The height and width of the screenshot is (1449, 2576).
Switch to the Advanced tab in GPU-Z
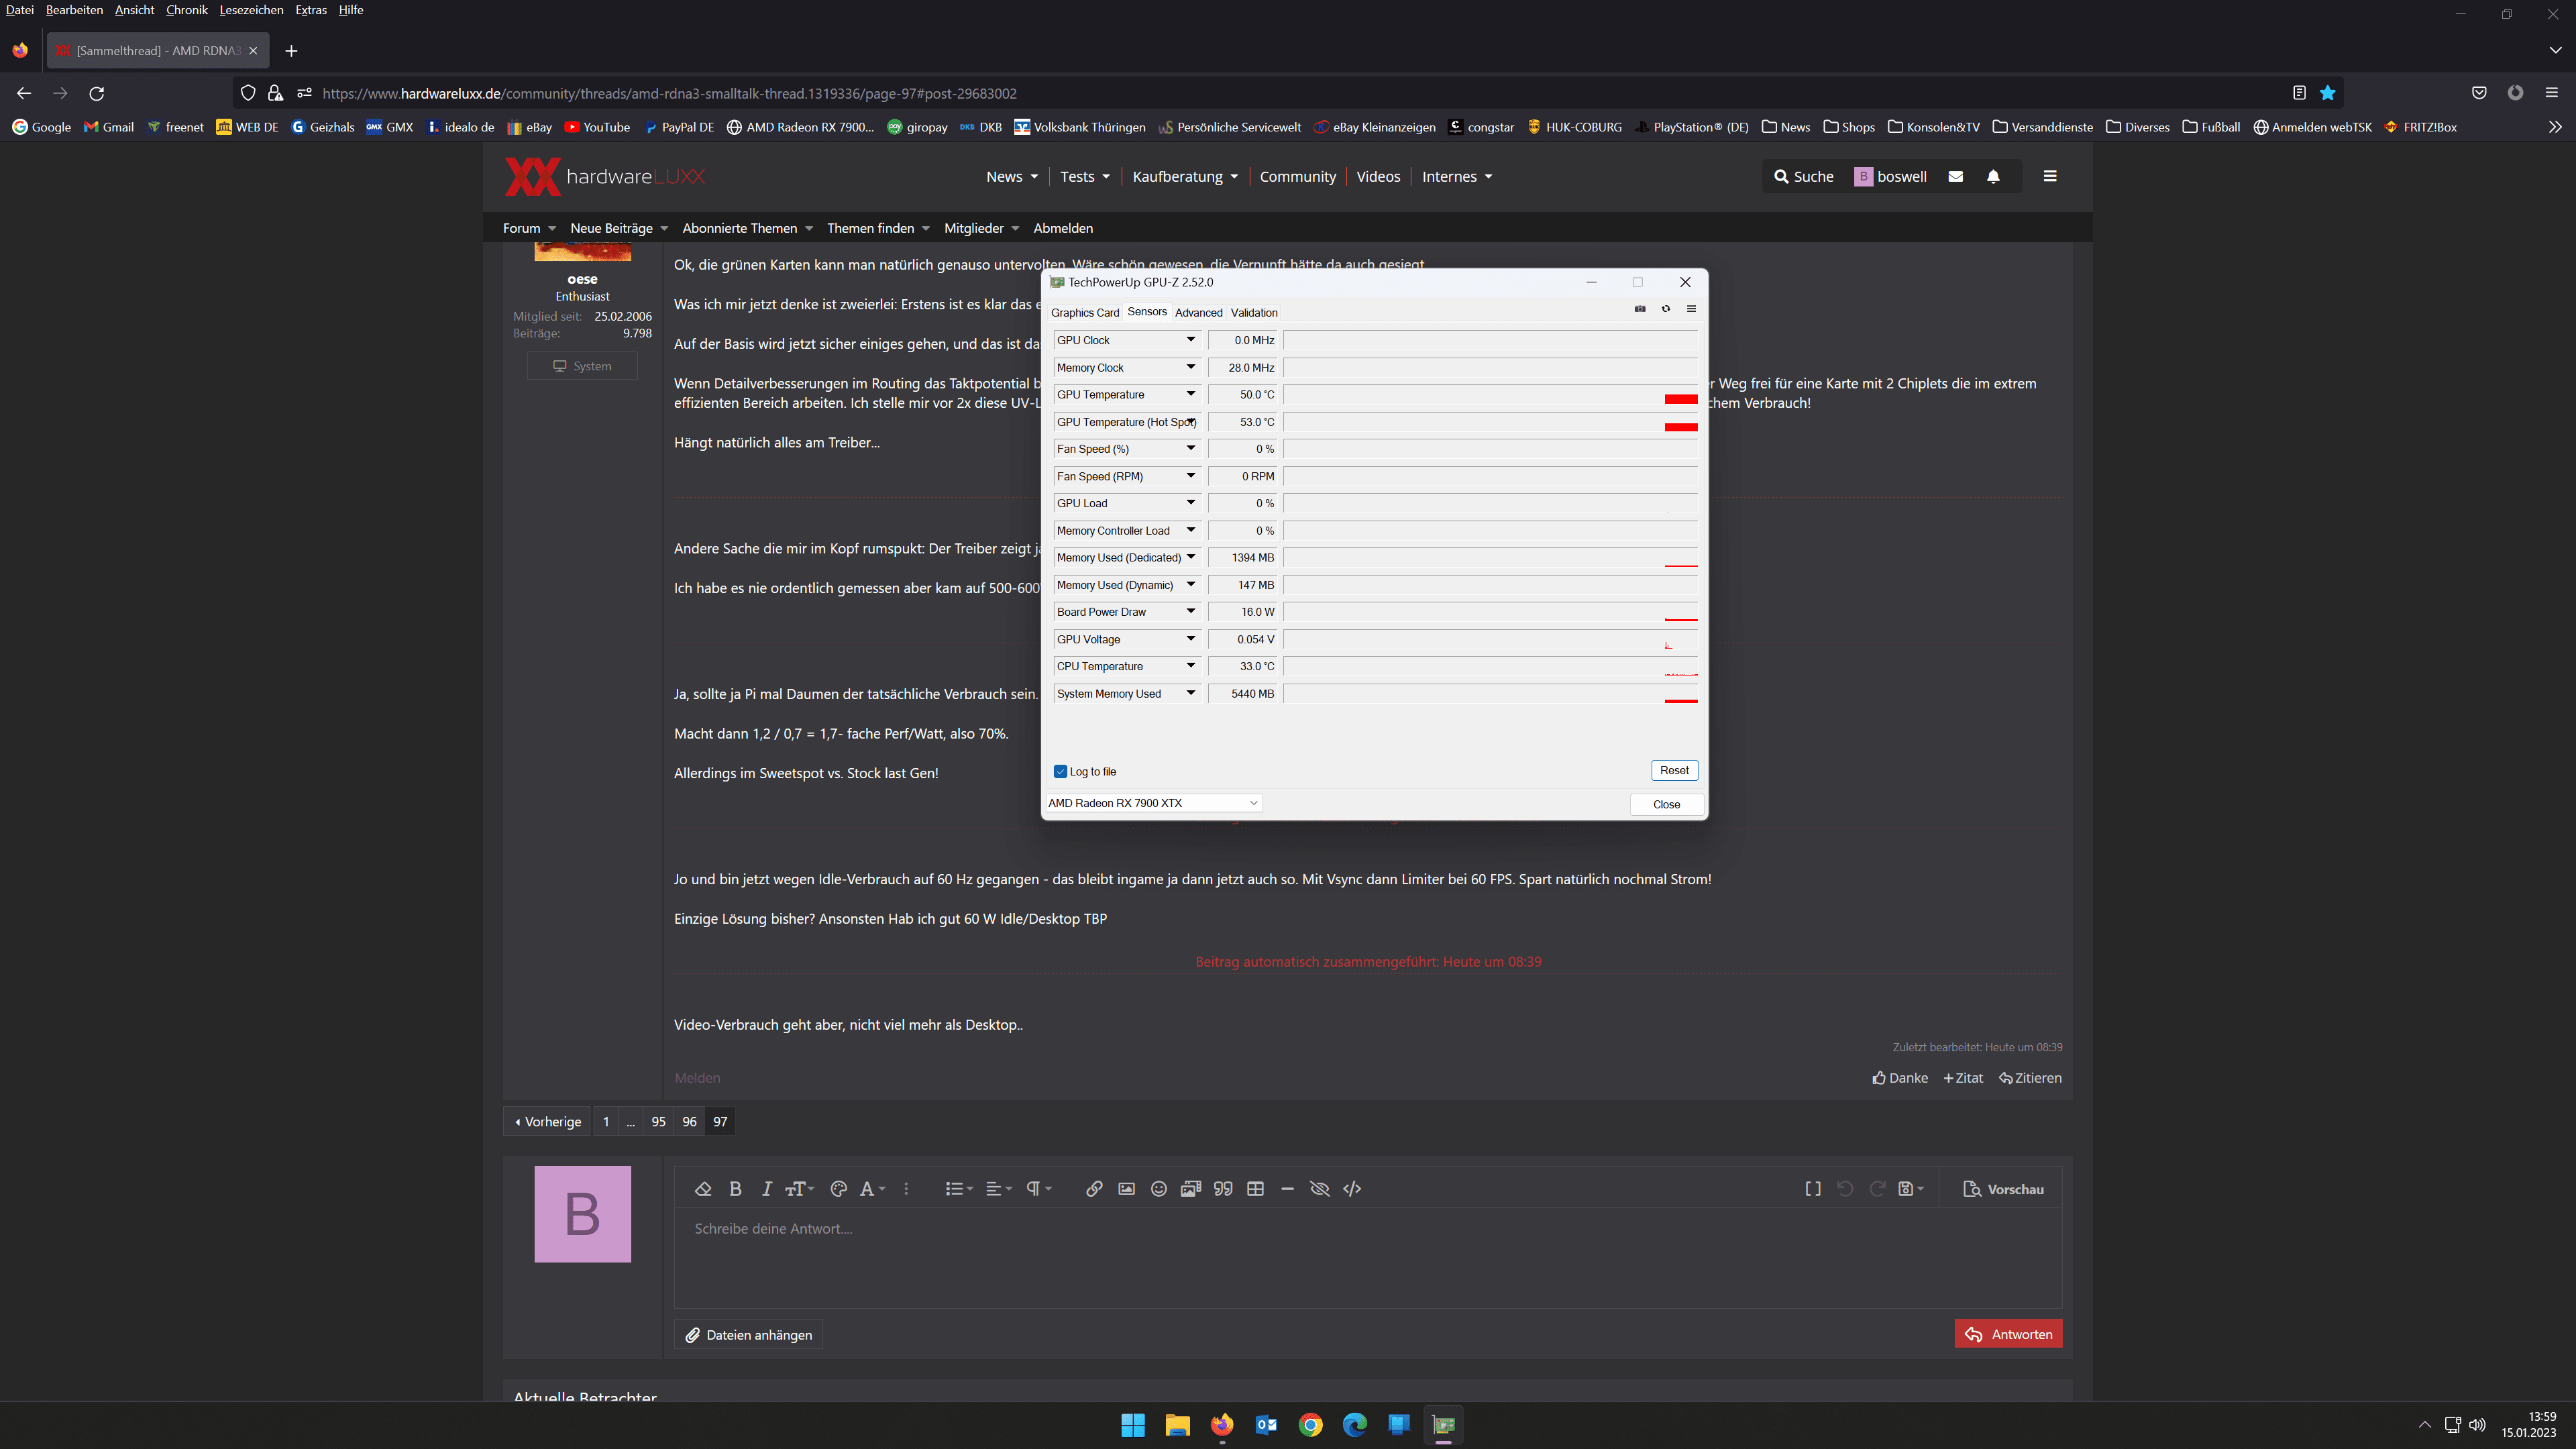click(1198, 312)
